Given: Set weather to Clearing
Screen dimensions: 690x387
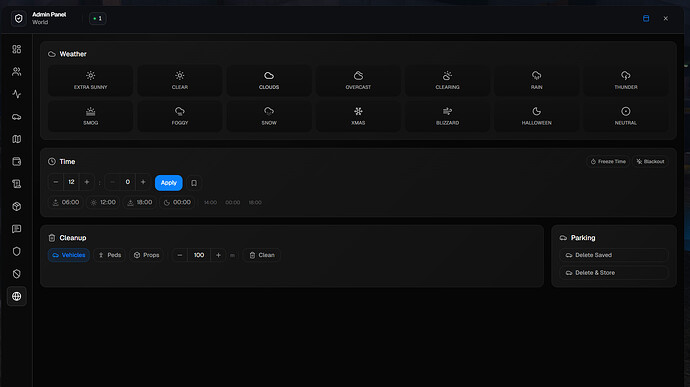Looking at the screenshot, I should [x=447, y=81].
